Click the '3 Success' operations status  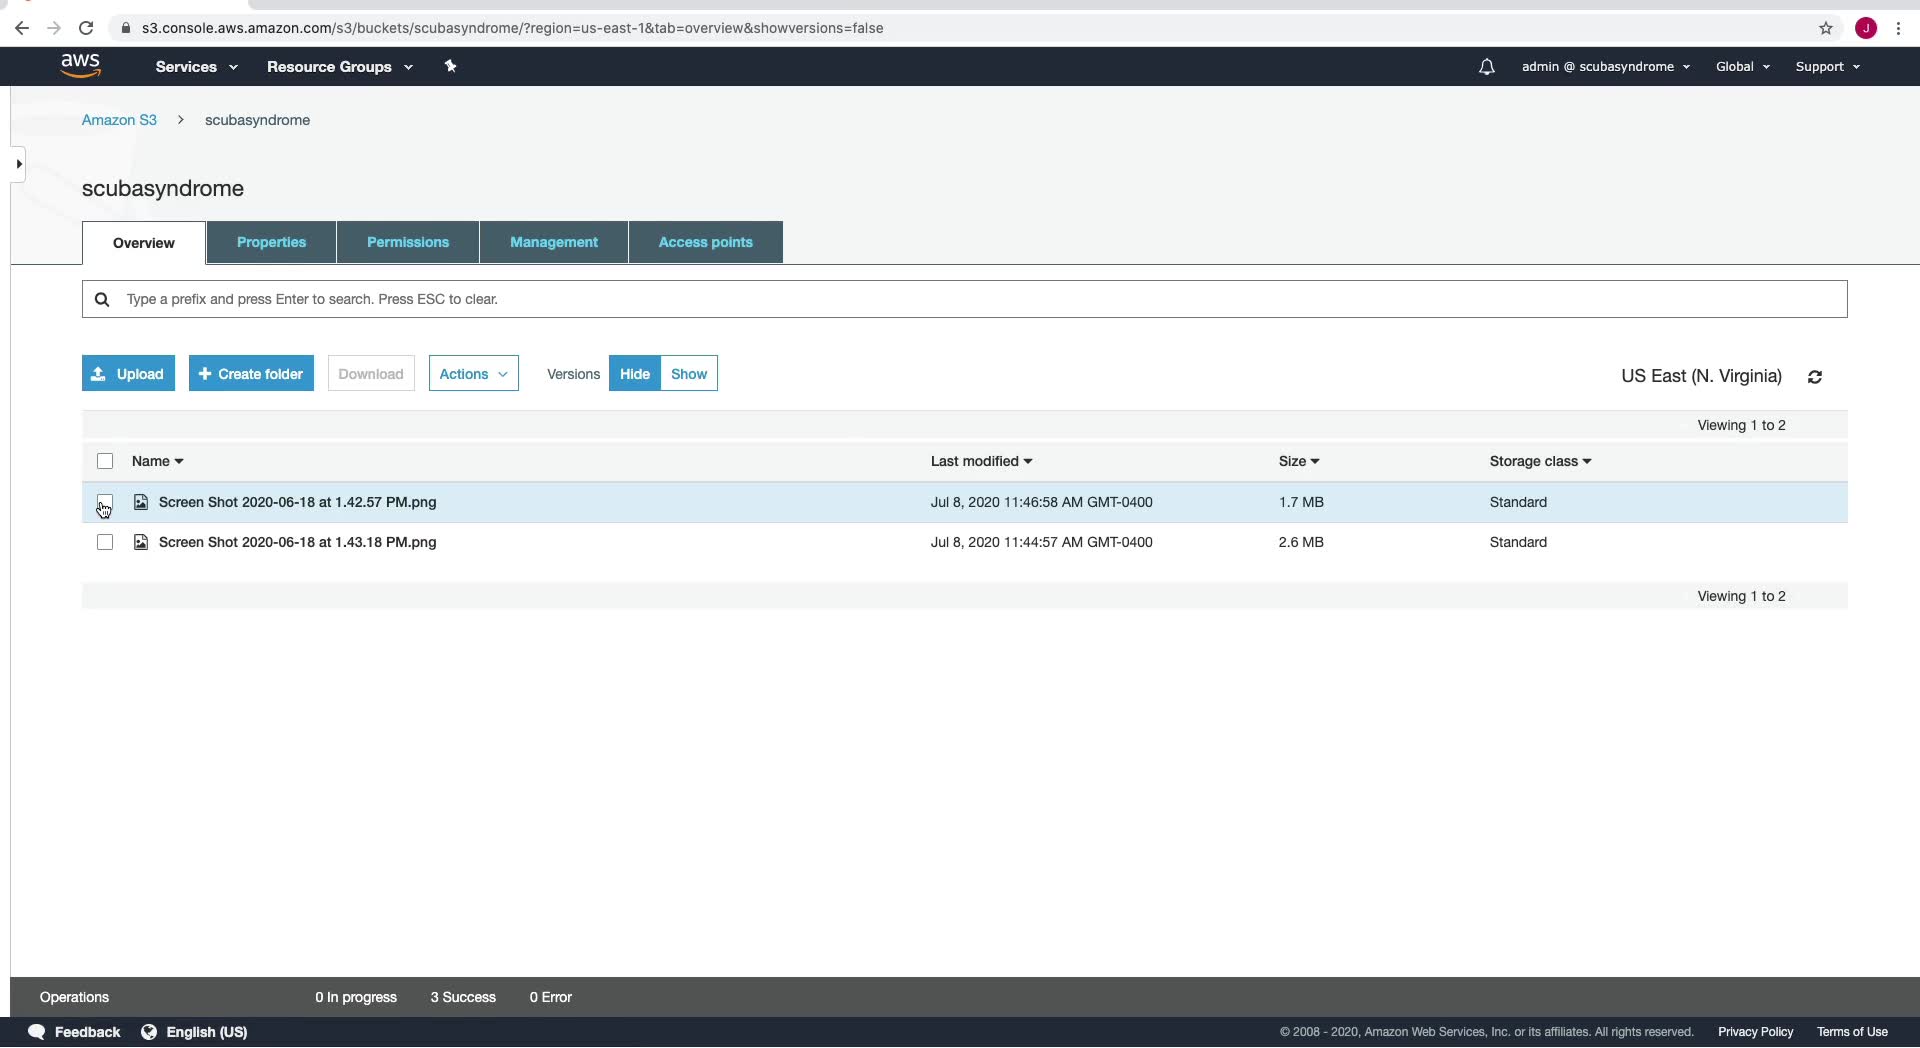pyautogui.click(x=463, y=997)
